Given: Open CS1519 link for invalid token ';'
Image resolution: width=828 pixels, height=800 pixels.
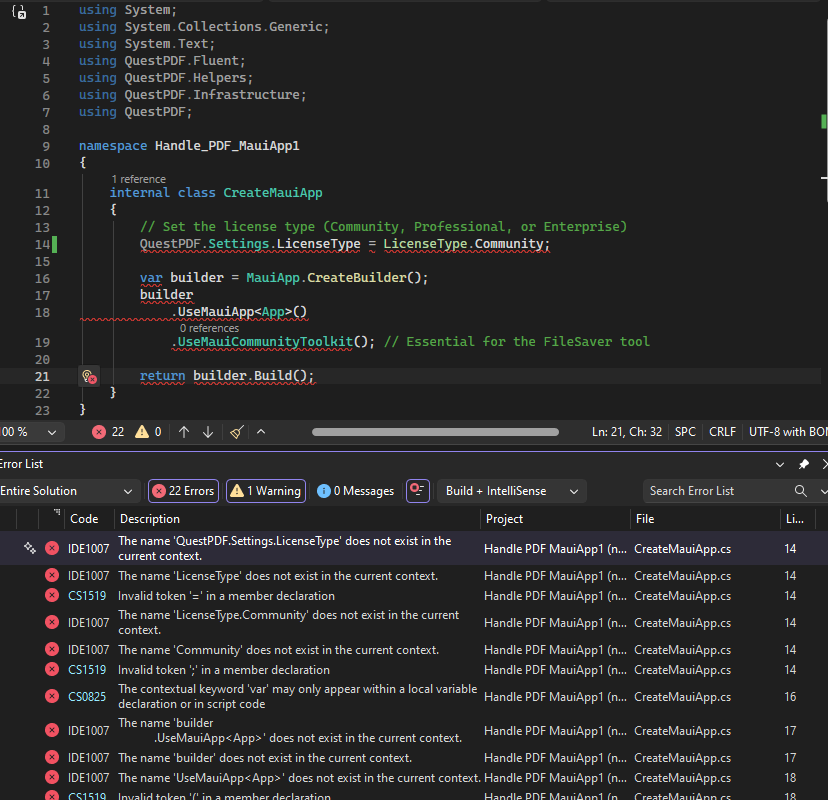Looking at the screenshot, I should (87, 670).
